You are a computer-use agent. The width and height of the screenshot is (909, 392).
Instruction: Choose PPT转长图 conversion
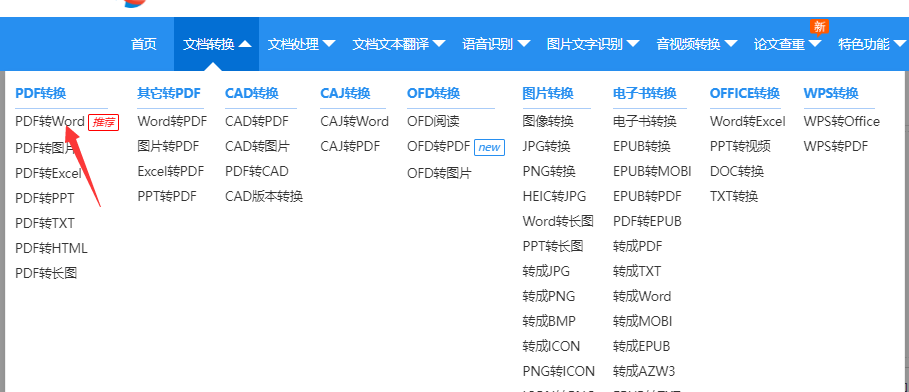pyautogui.click(x=552, y=246)
